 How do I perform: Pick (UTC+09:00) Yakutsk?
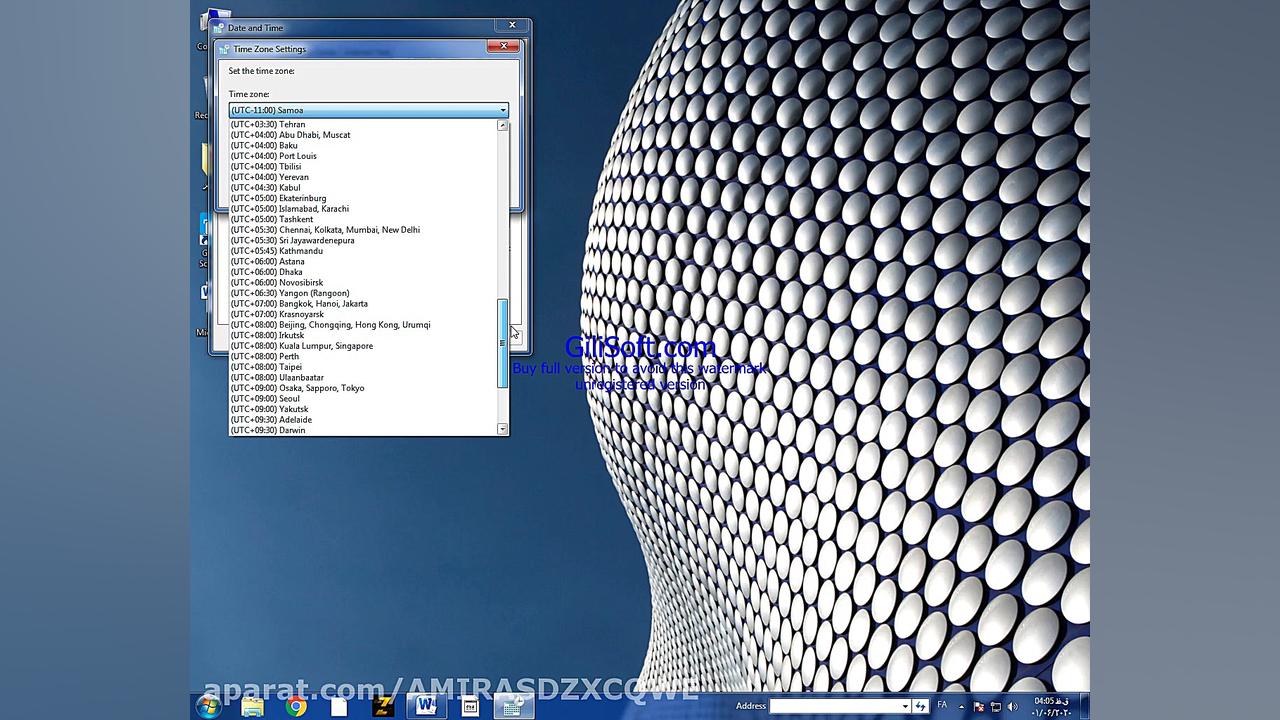coord(363,409)
